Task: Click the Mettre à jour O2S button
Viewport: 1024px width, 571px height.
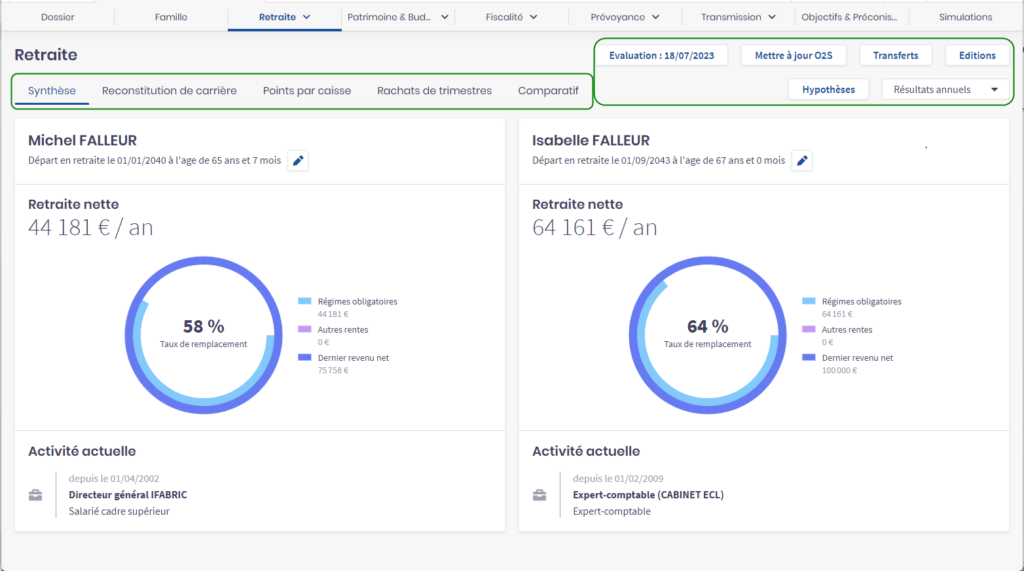Action: tap(793, 55)
